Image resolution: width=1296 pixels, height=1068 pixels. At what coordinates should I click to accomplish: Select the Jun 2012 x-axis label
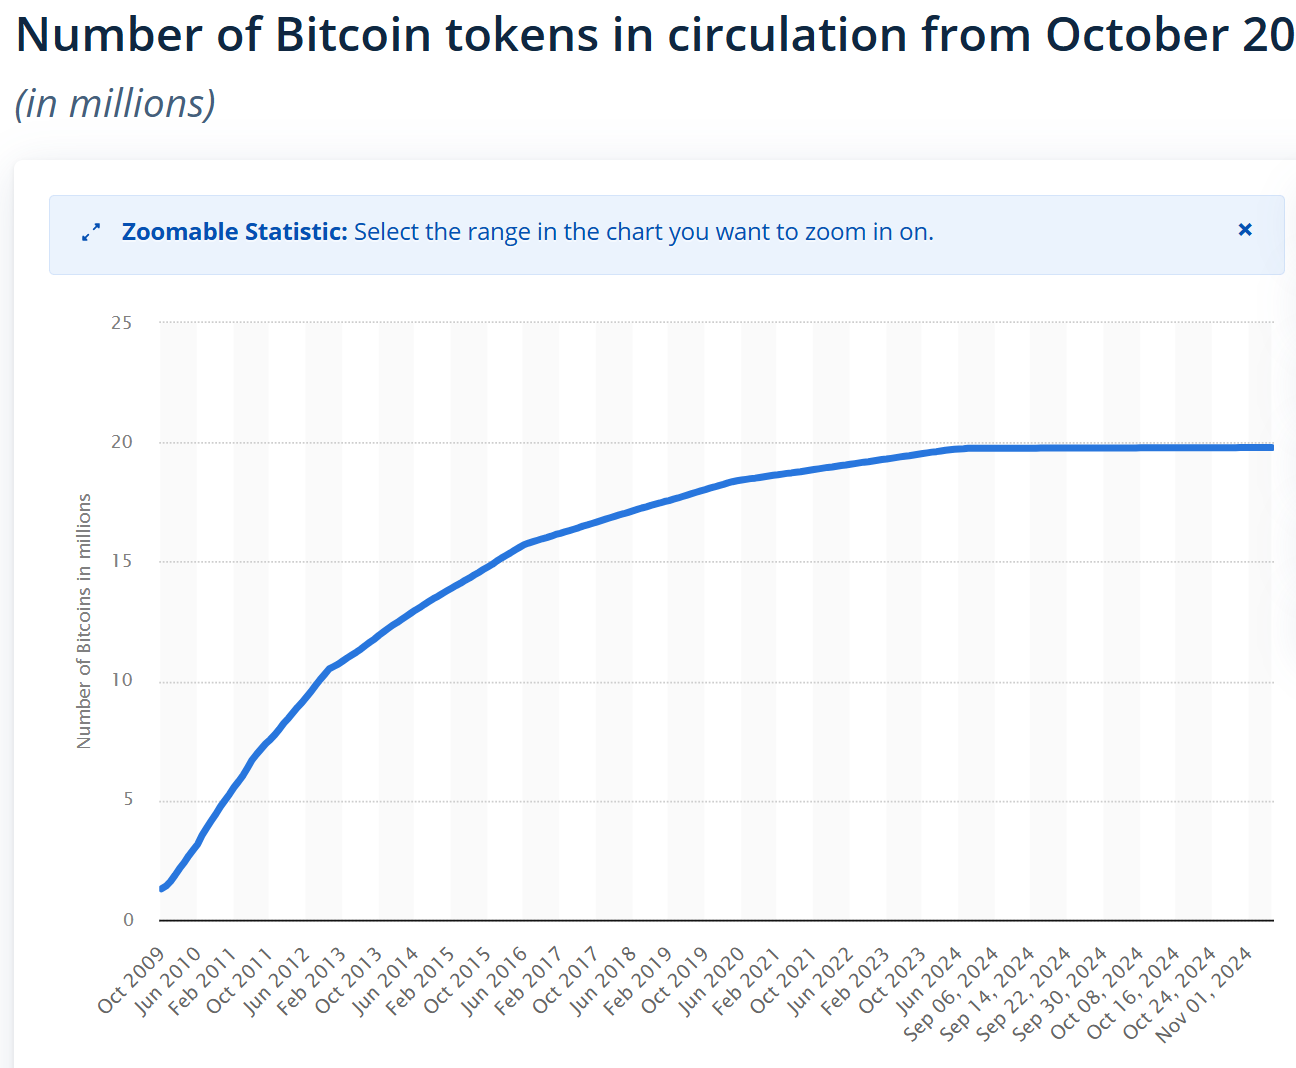(x=277, y=981)
